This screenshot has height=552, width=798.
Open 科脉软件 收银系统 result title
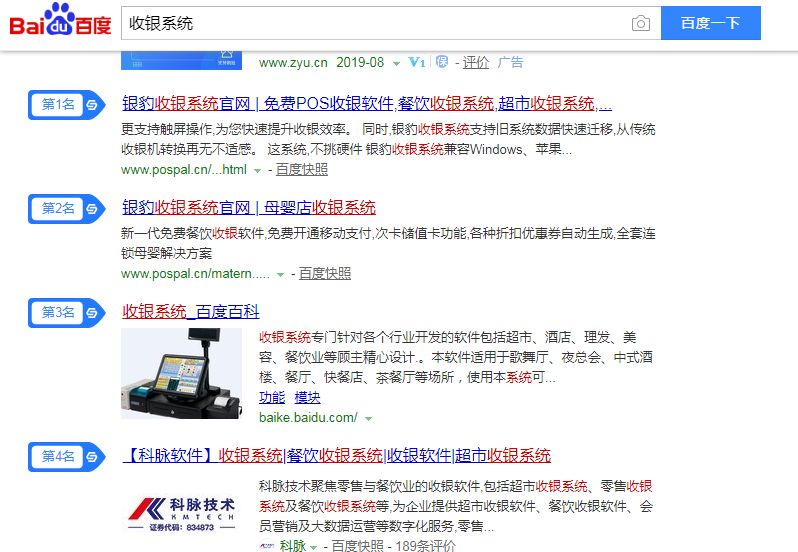(x=336, y=455)
